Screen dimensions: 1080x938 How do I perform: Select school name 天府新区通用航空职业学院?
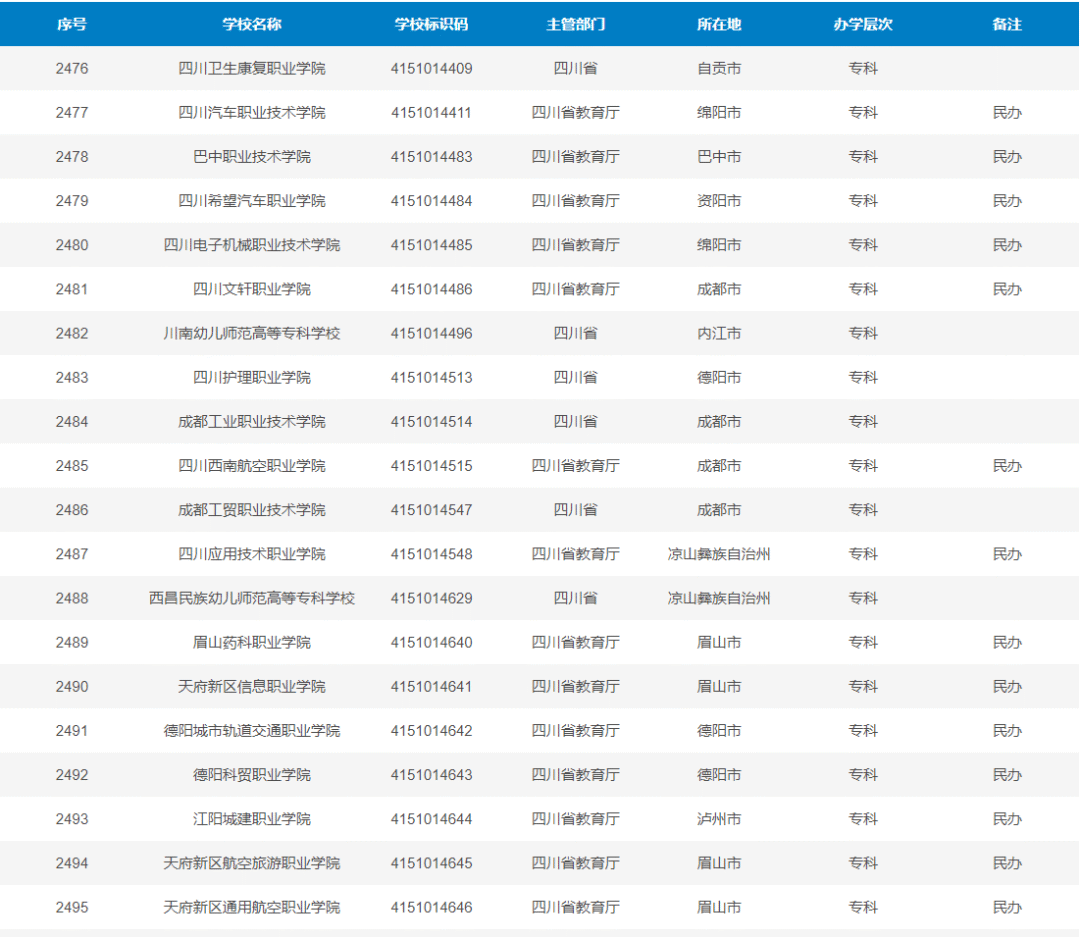click(x=251, y=907)
